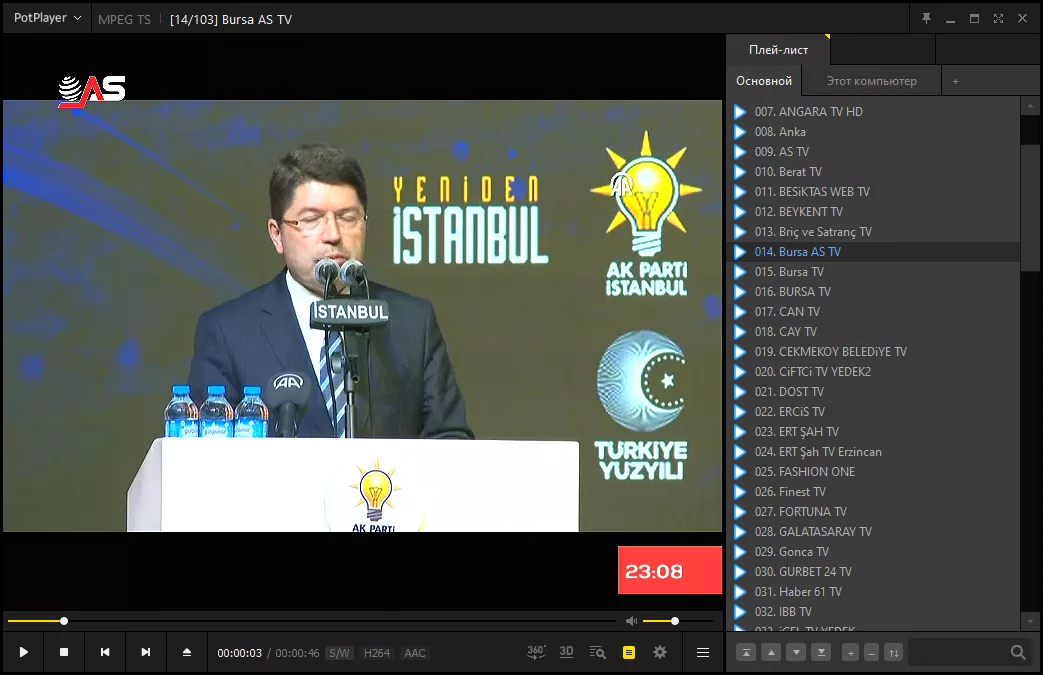Screen dimensions: 1043x675
Task: Select the Плей-лист tab
Action: (x=778, y=50)
